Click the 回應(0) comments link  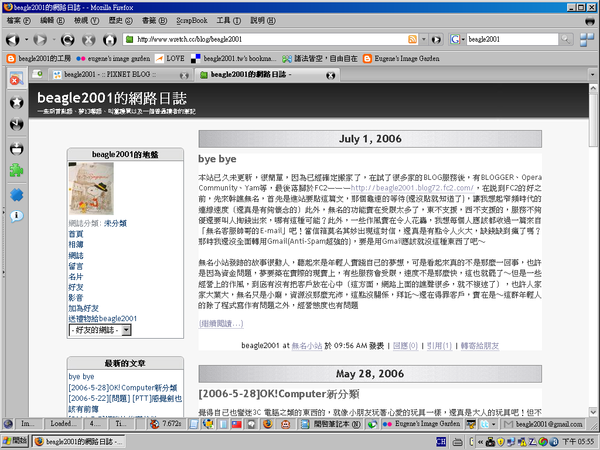click(x=405, y=346)
